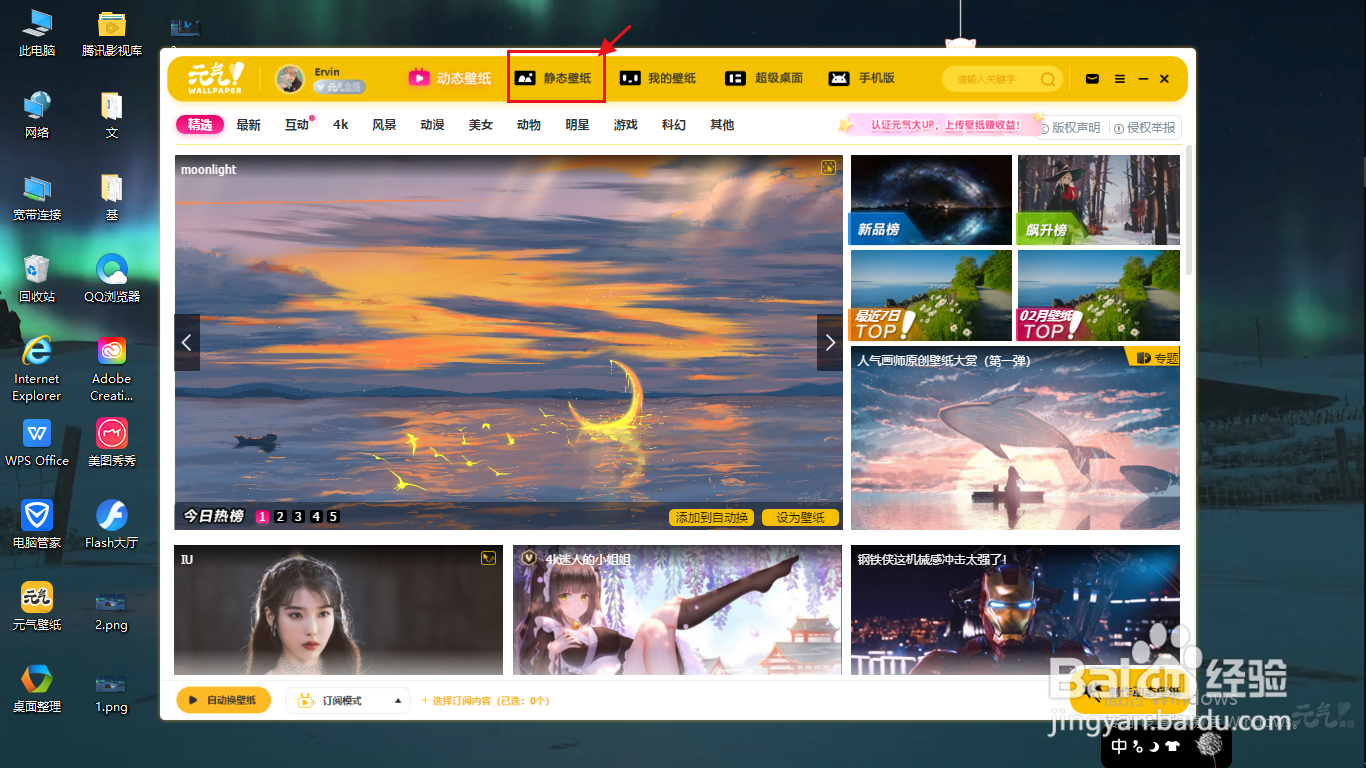Open the 侵权举报 infringement report link
Viewport: 1366px width, 768px height.
pos(1145,128)
